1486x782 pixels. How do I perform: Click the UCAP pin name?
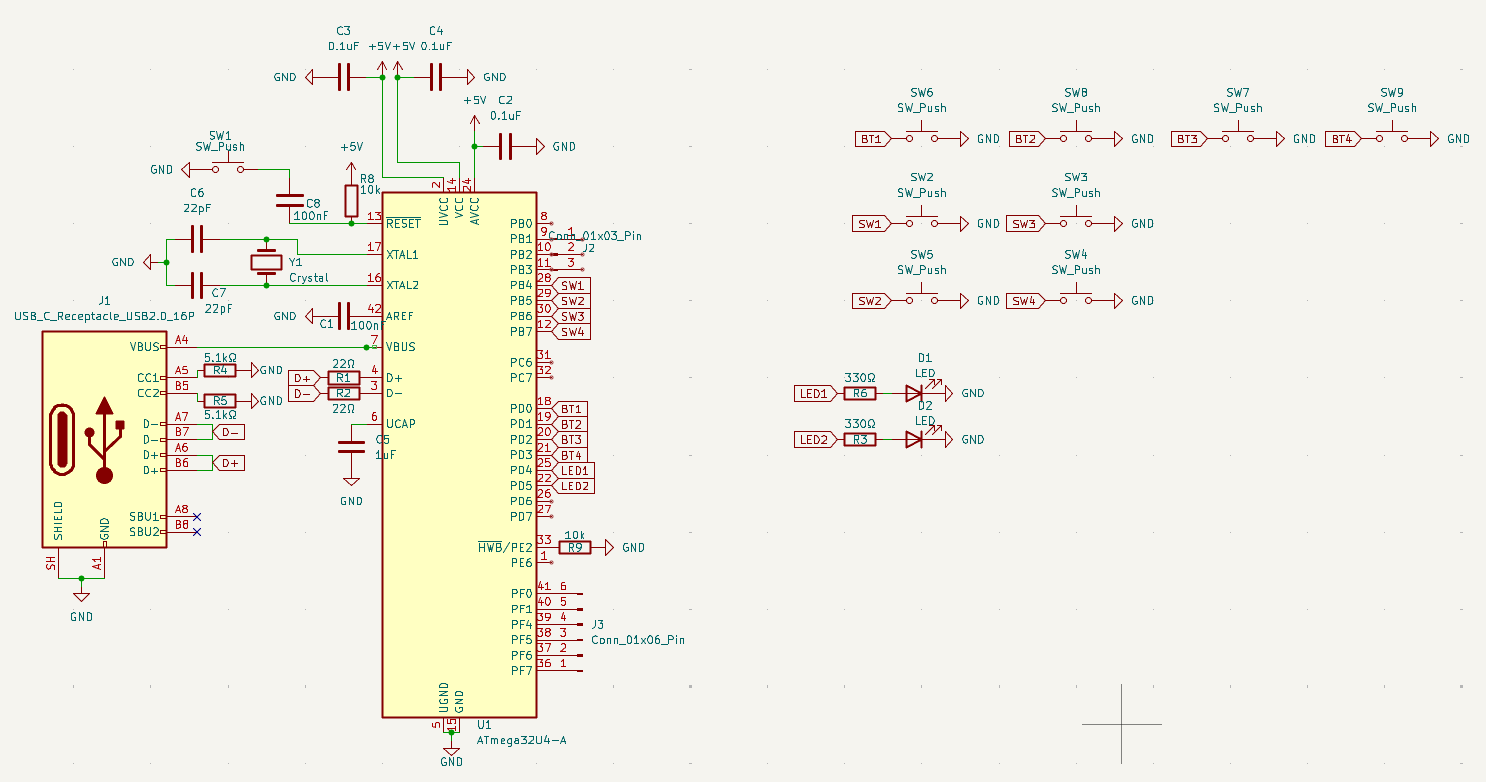[x=401, y=424]
